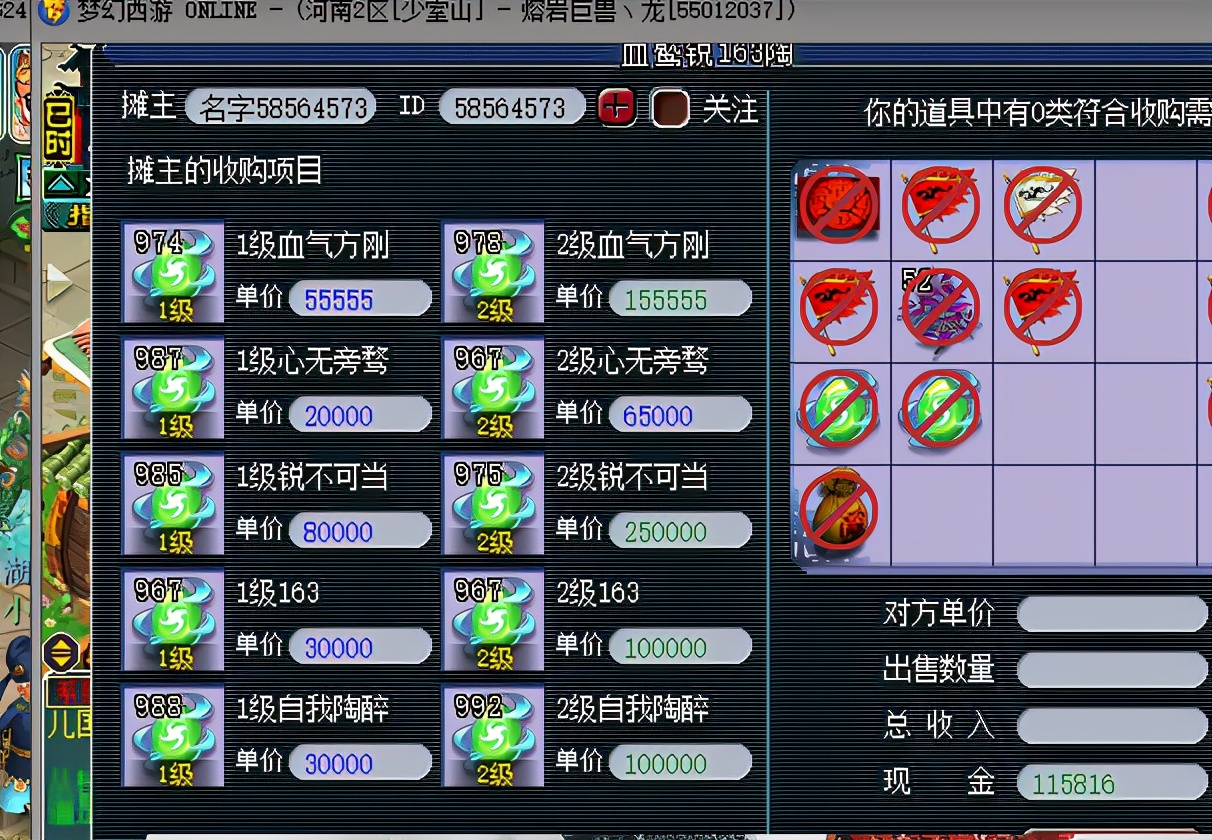Select the brain item in first inventory slot

tap(839, 204)
